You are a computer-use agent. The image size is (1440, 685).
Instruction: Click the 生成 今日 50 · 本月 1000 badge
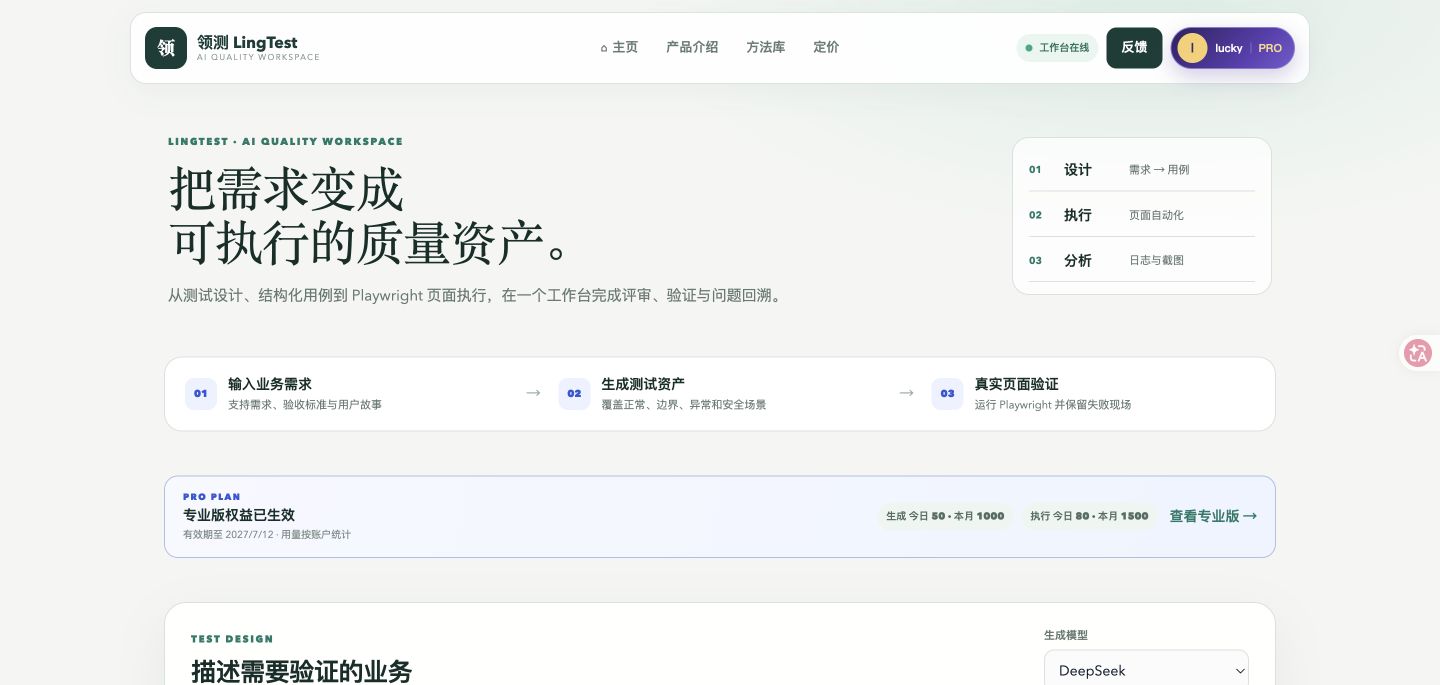coord(945,516)
